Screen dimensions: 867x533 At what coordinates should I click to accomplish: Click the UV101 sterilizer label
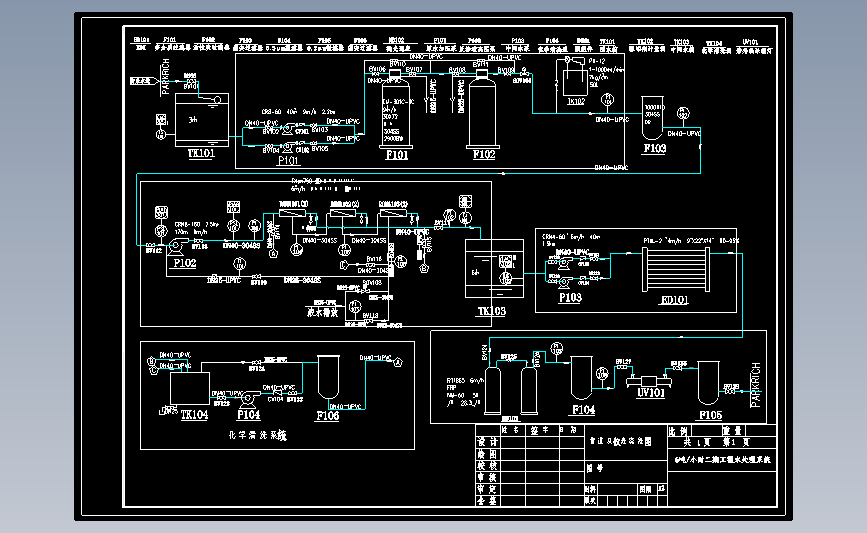coord(650,393)
